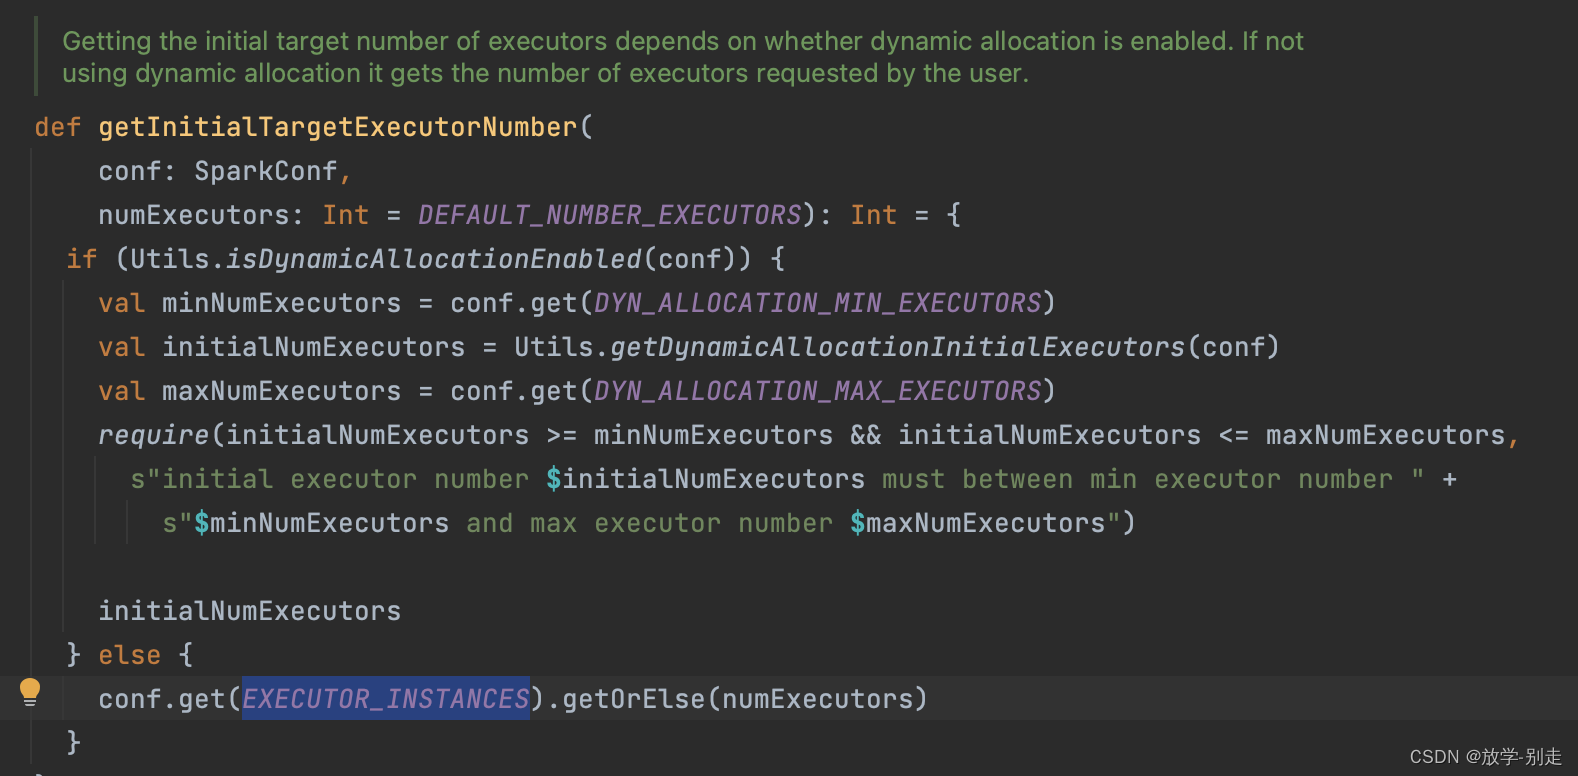
Task: Click the Int return type after parenthesis
Action: click(x=874, y=215)
